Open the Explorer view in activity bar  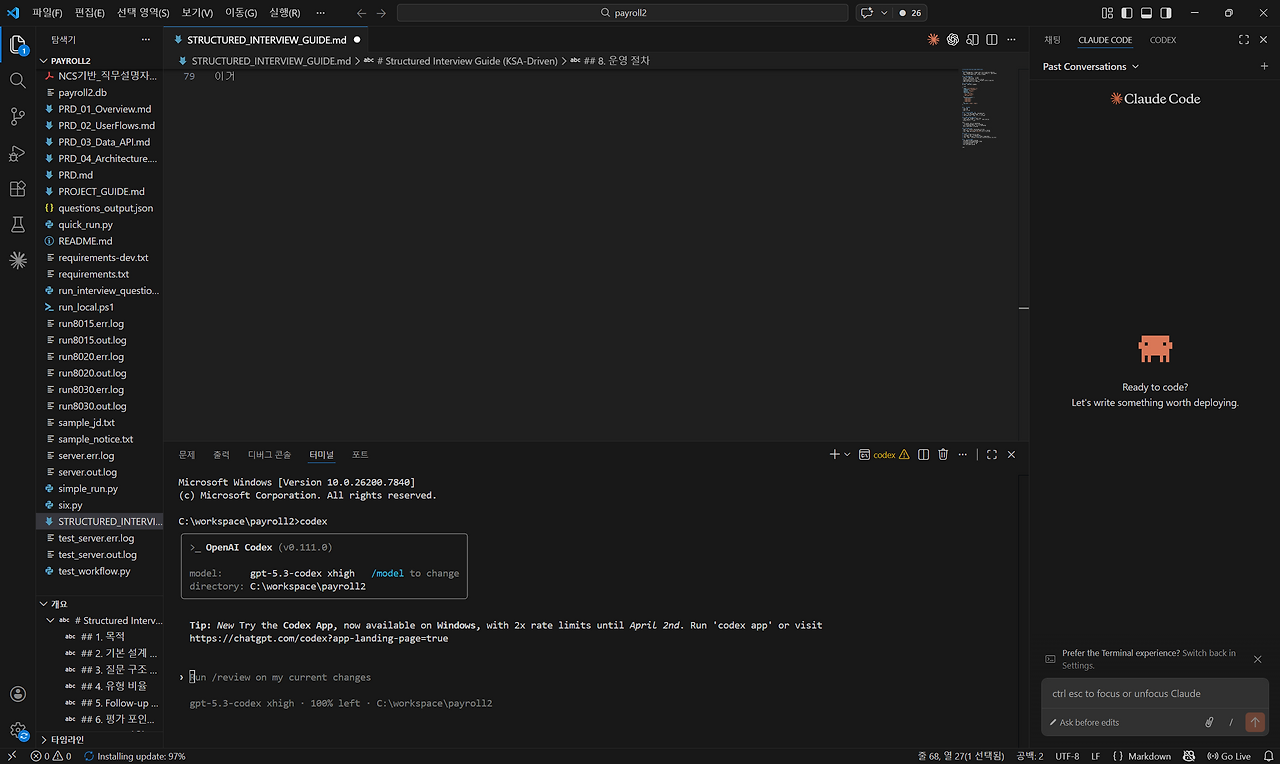[17, 45]
